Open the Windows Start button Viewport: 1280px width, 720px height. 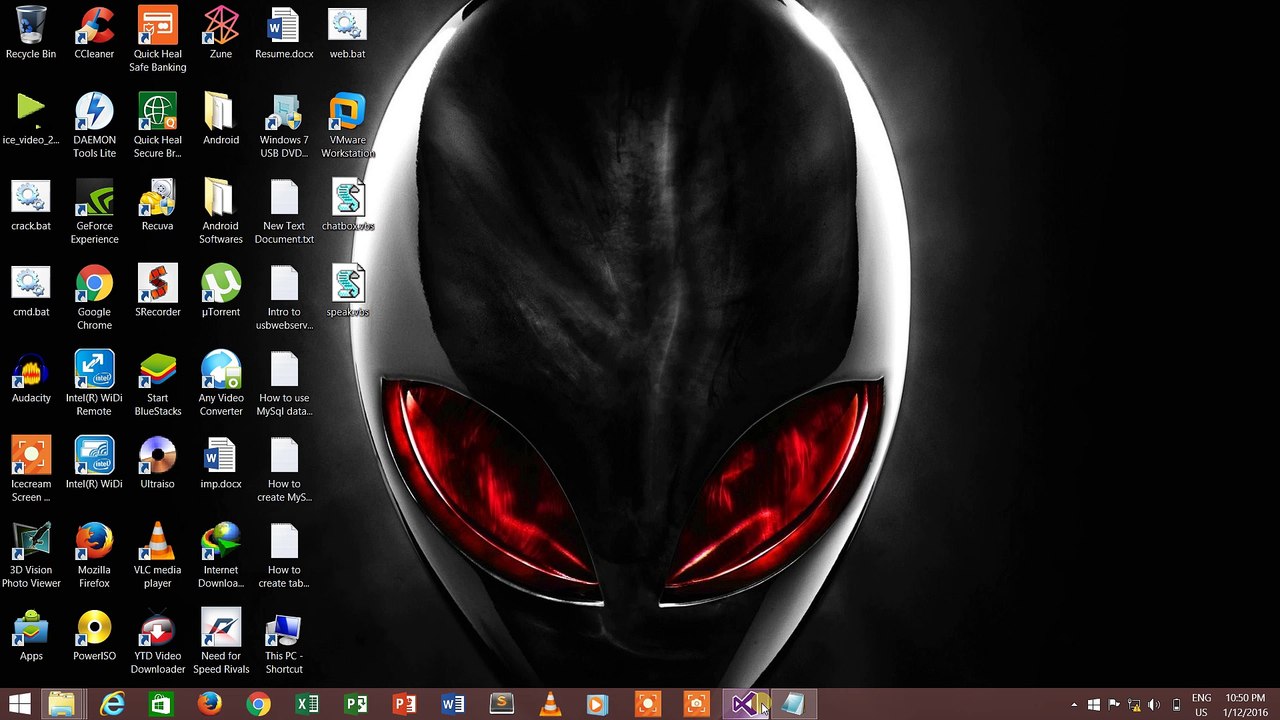tap(19, 705)
